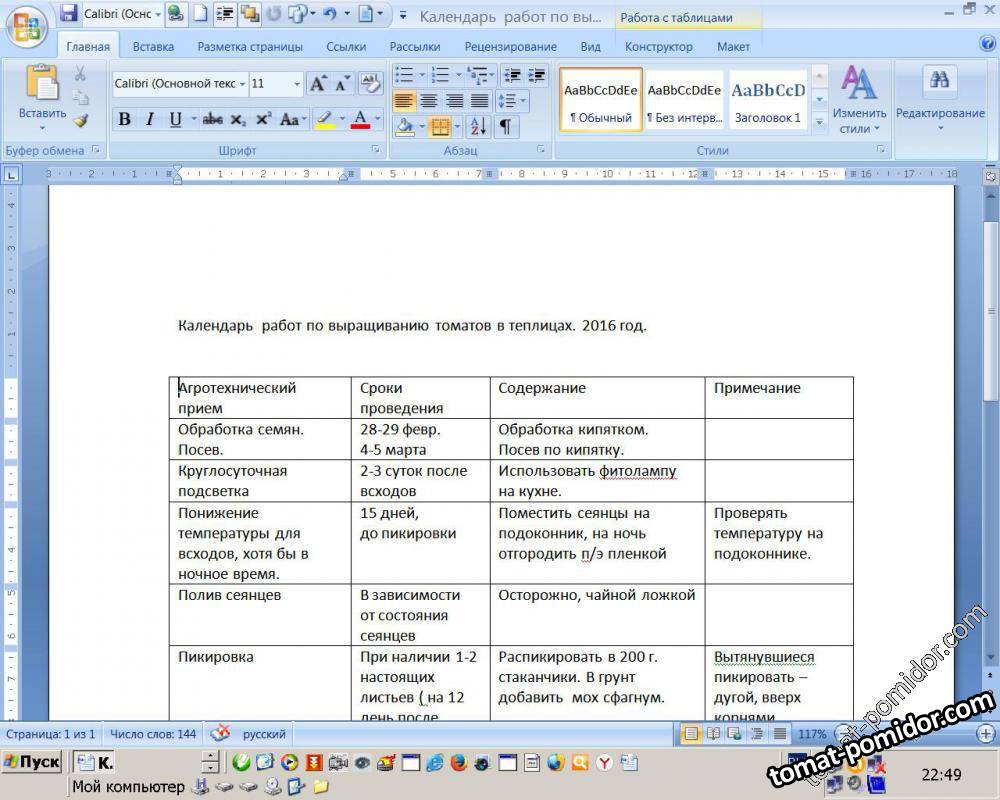
Task: Toggle Bold formatting
Action: [x=125, y=119]
